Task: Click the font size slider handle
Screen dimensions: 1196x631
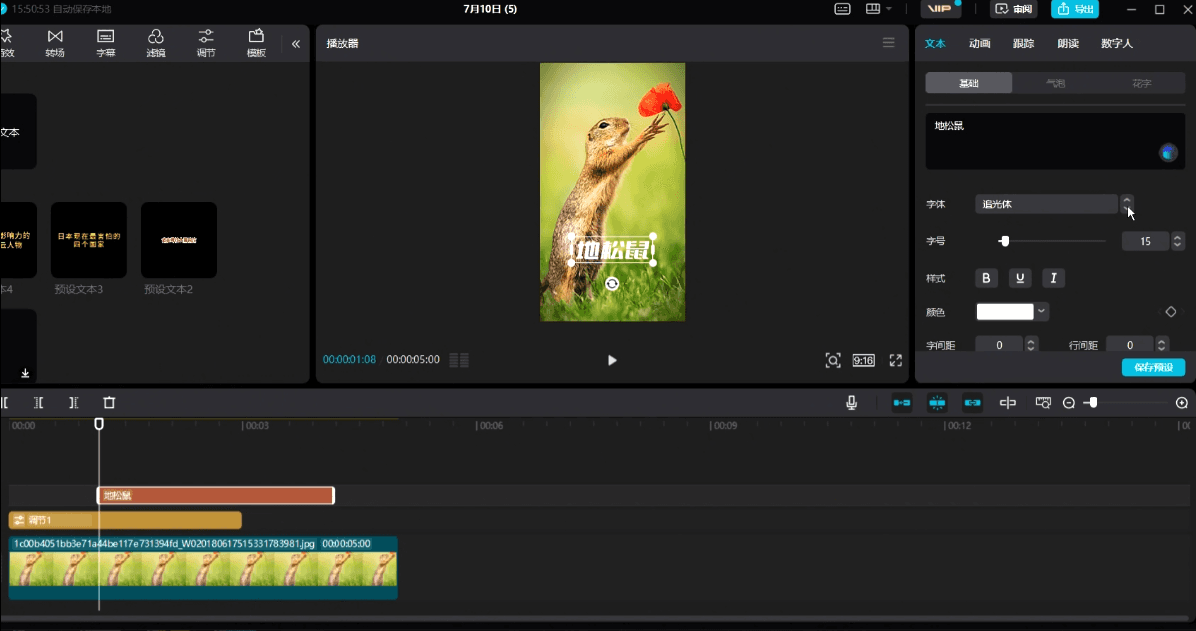Action: click(1005, 241)
